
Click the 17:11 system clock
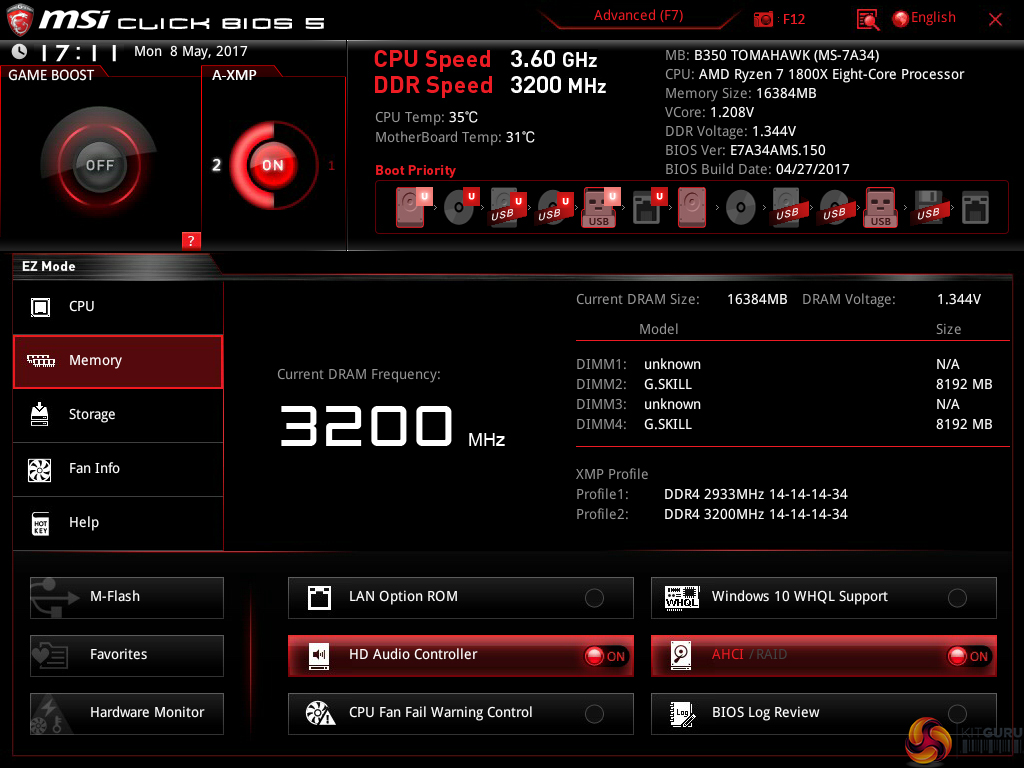coord(78,52)
